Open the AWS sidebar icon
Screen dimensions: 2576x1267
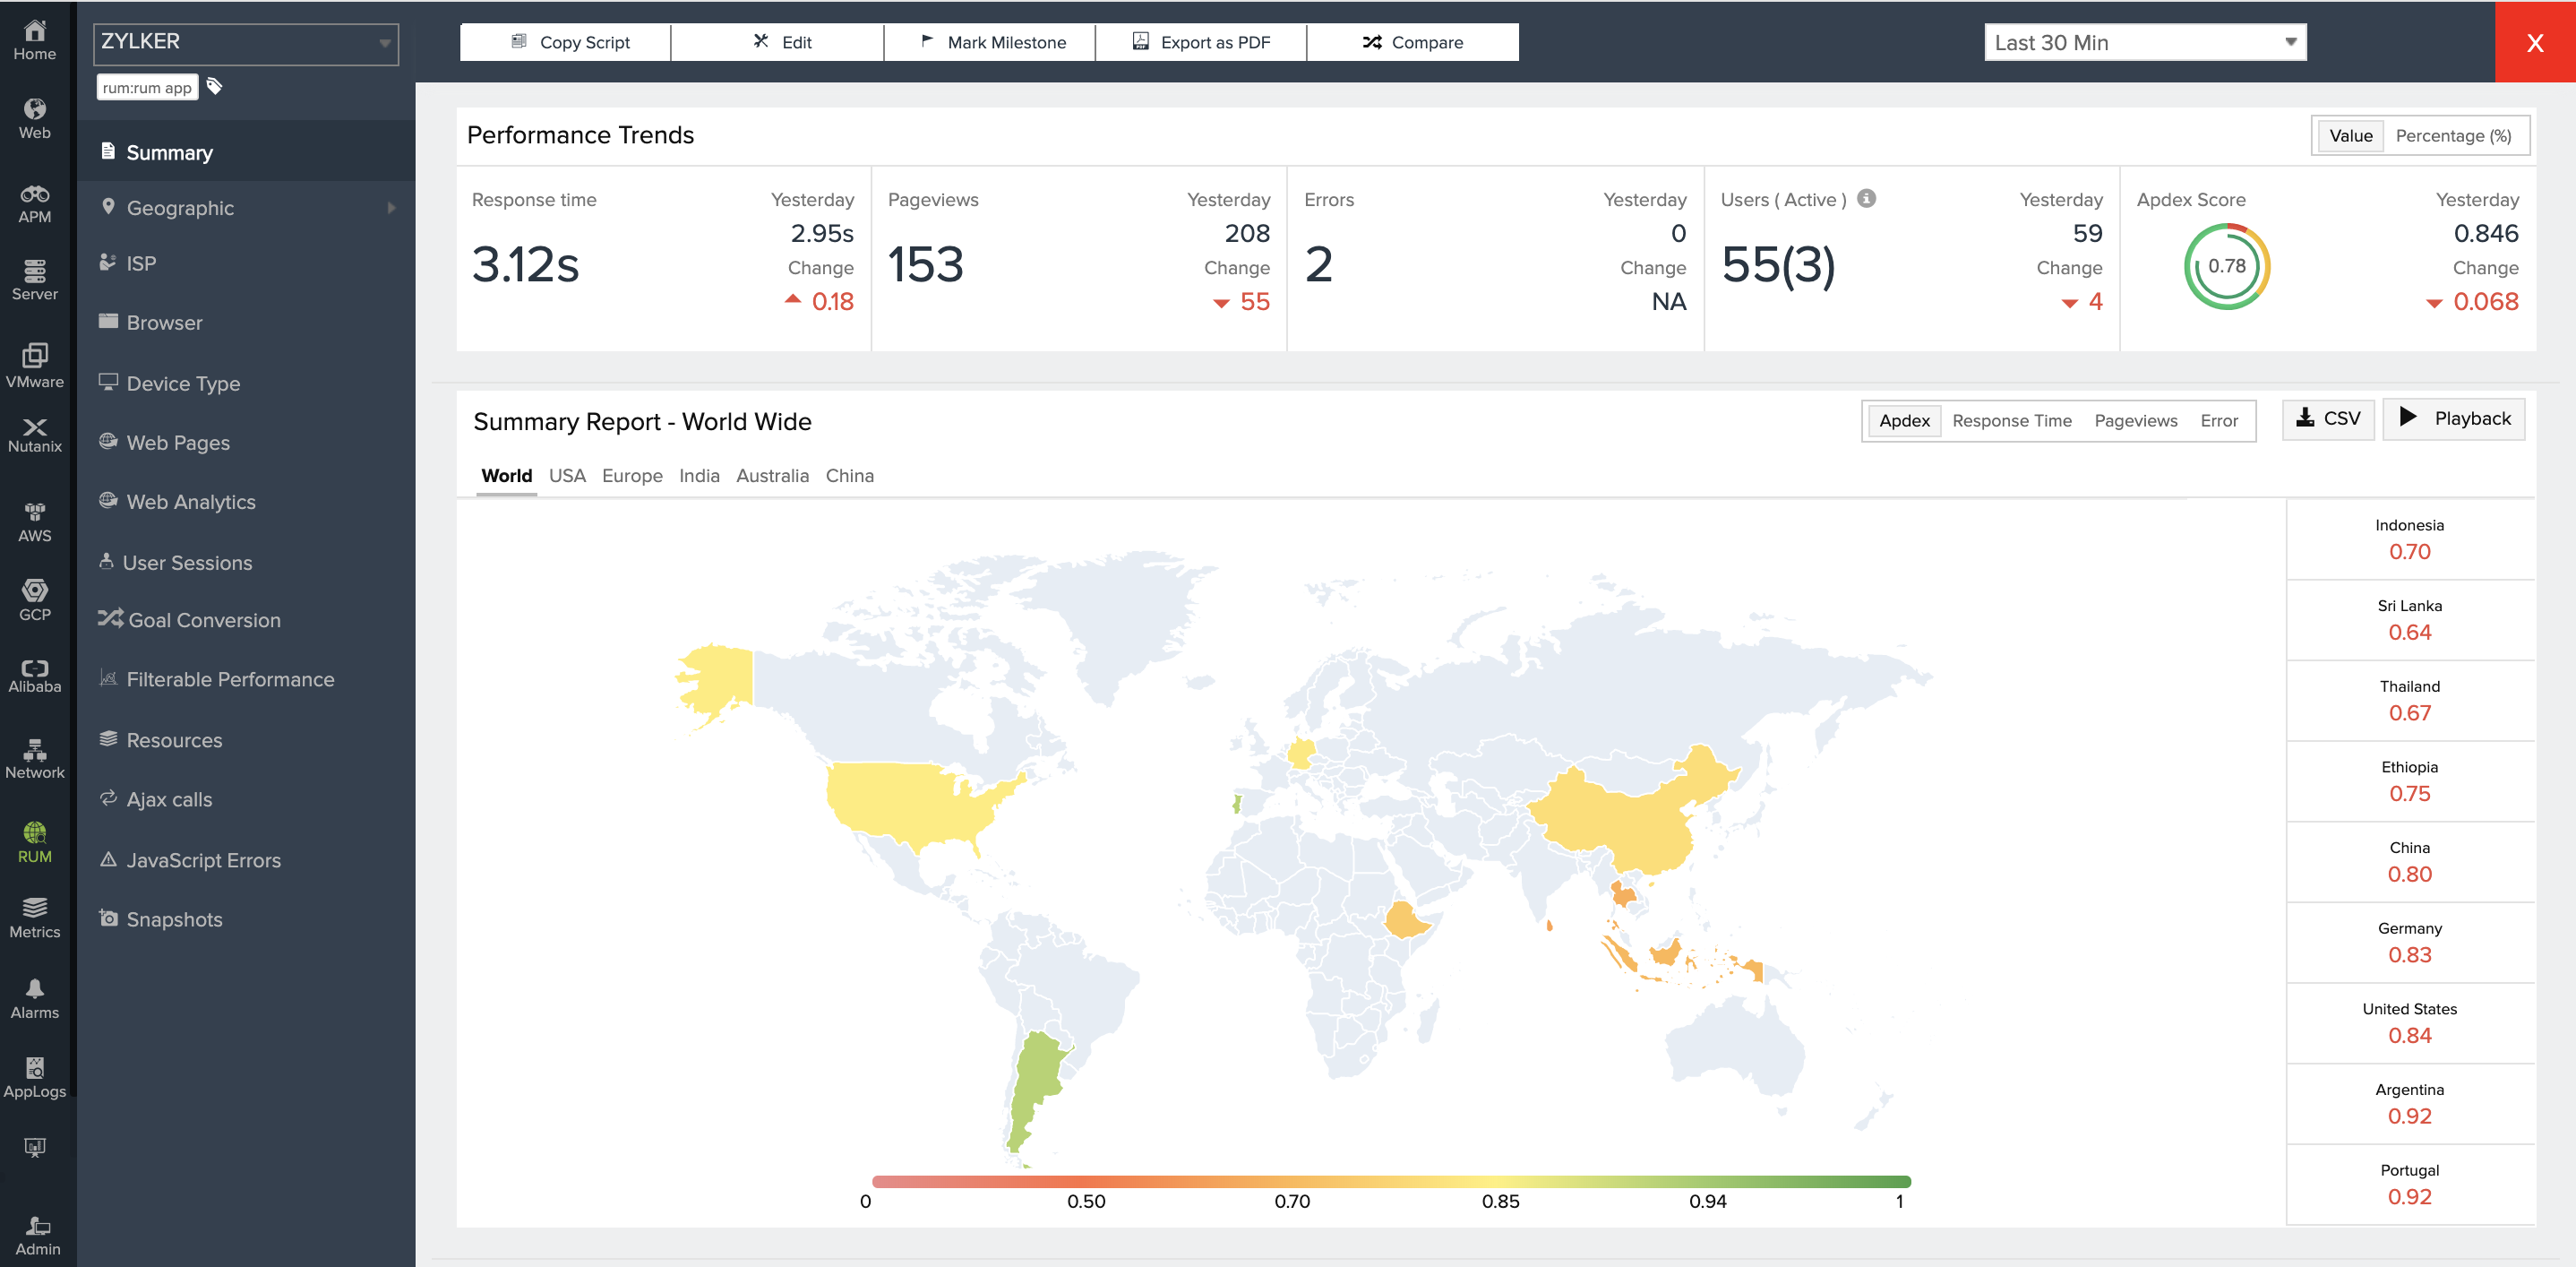(34, 522)
